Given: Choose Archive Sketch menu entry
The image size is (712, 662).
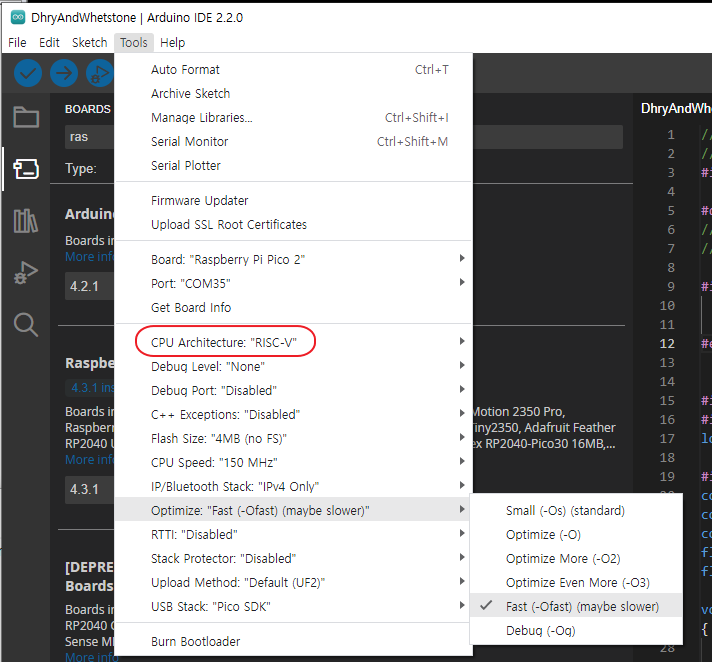Looking at the screenshot, I should point(293,94).
